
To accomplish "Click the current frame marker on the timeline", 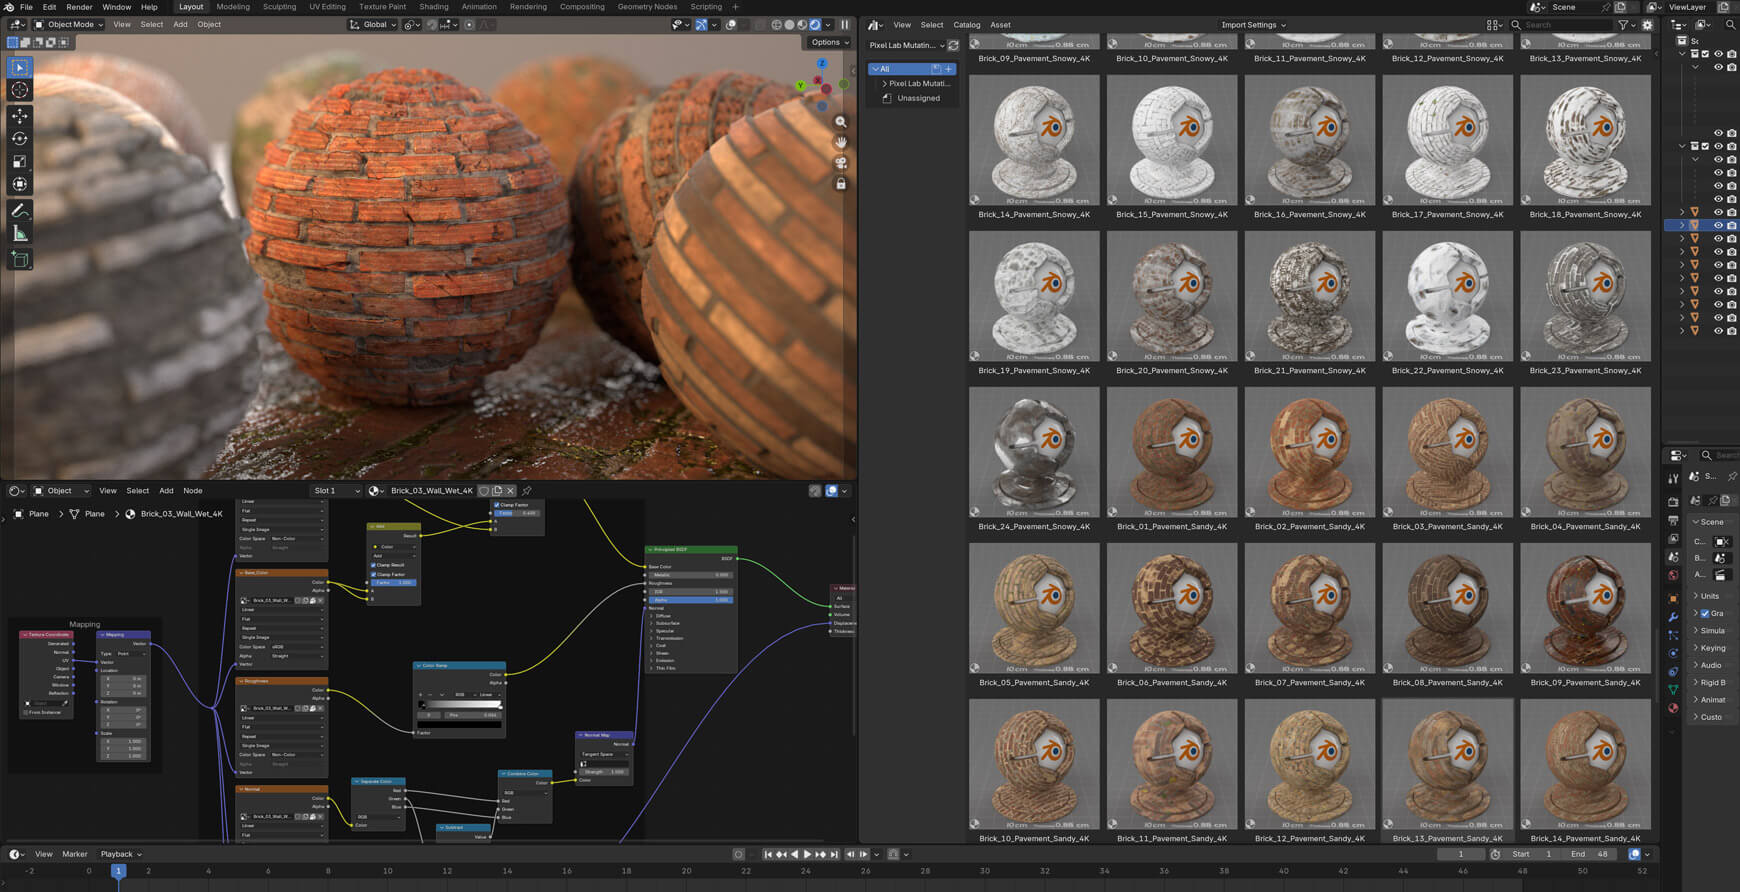I will 118,871.
